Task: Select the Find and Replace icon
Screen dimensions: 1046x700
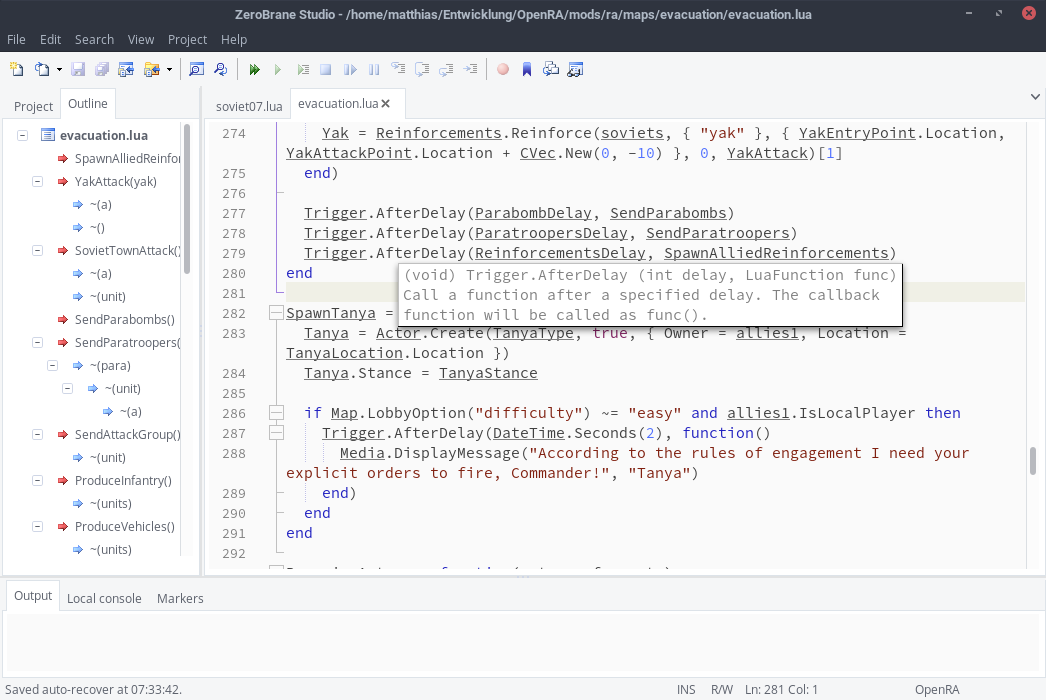Action: [220, 69]
